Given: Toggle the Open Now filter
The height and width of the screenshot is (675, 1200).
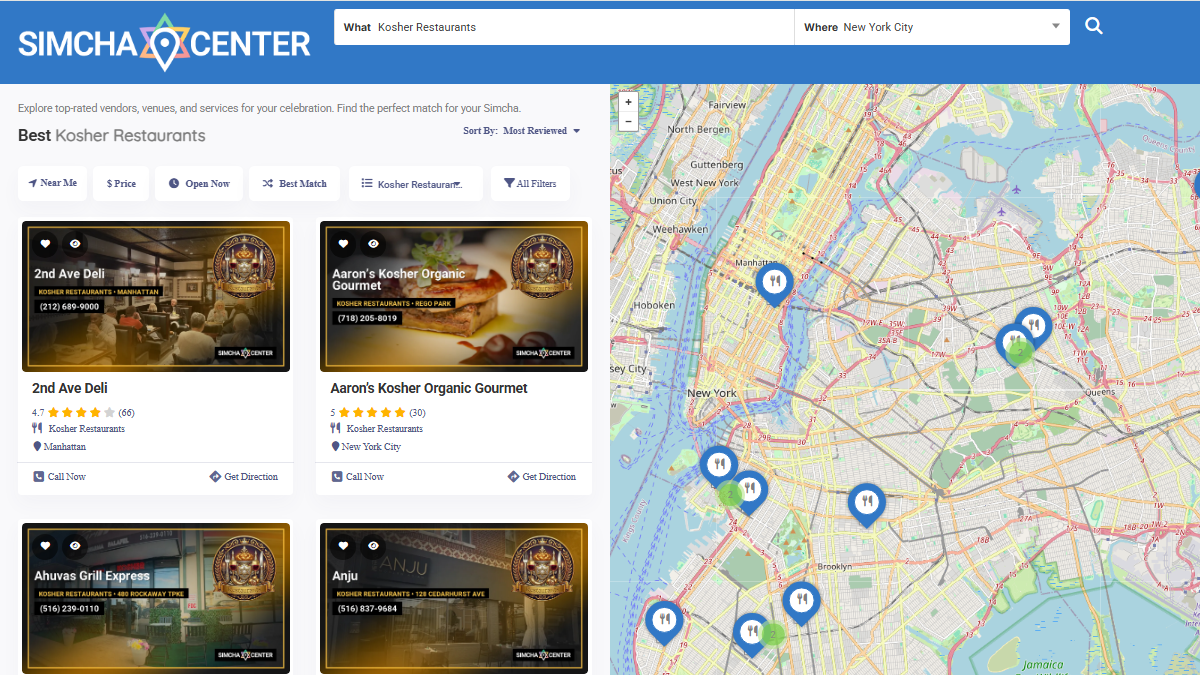Looking at the screenshot, I should pos(199,183).
